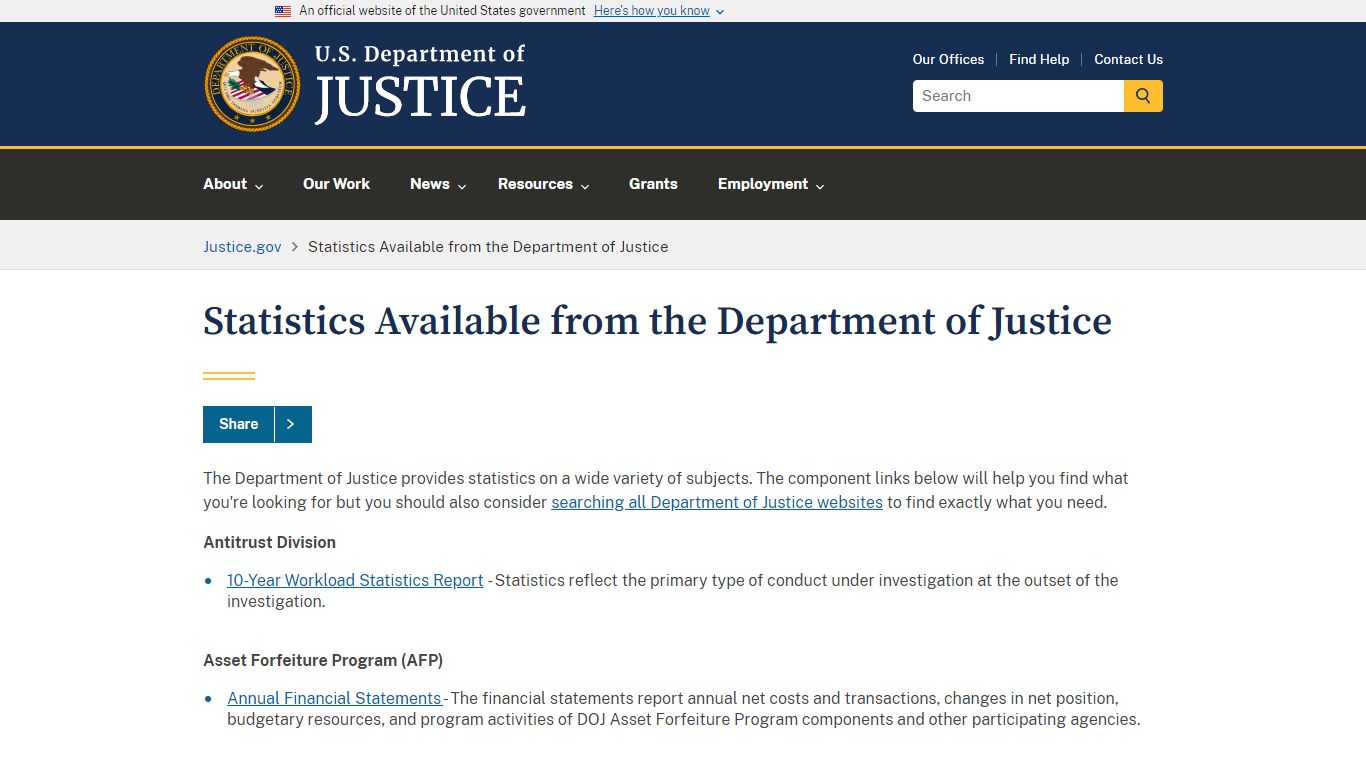Open the Contact Us link
1366x768 pixels.
[1128, 59]
